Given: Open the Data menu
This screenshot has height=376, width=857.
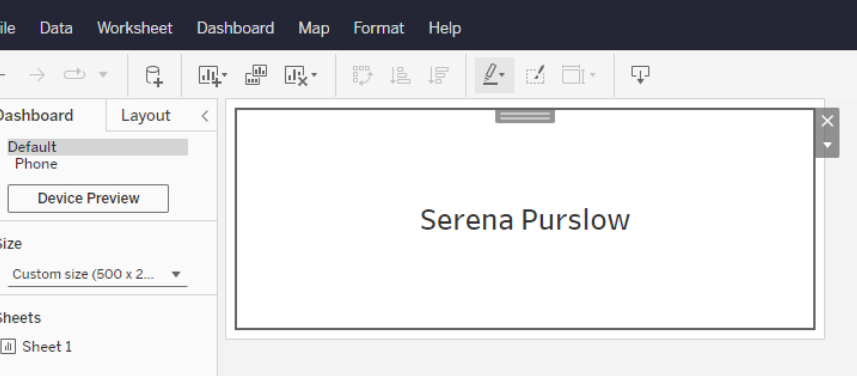Looking at the screenshot, I should 56,28.
